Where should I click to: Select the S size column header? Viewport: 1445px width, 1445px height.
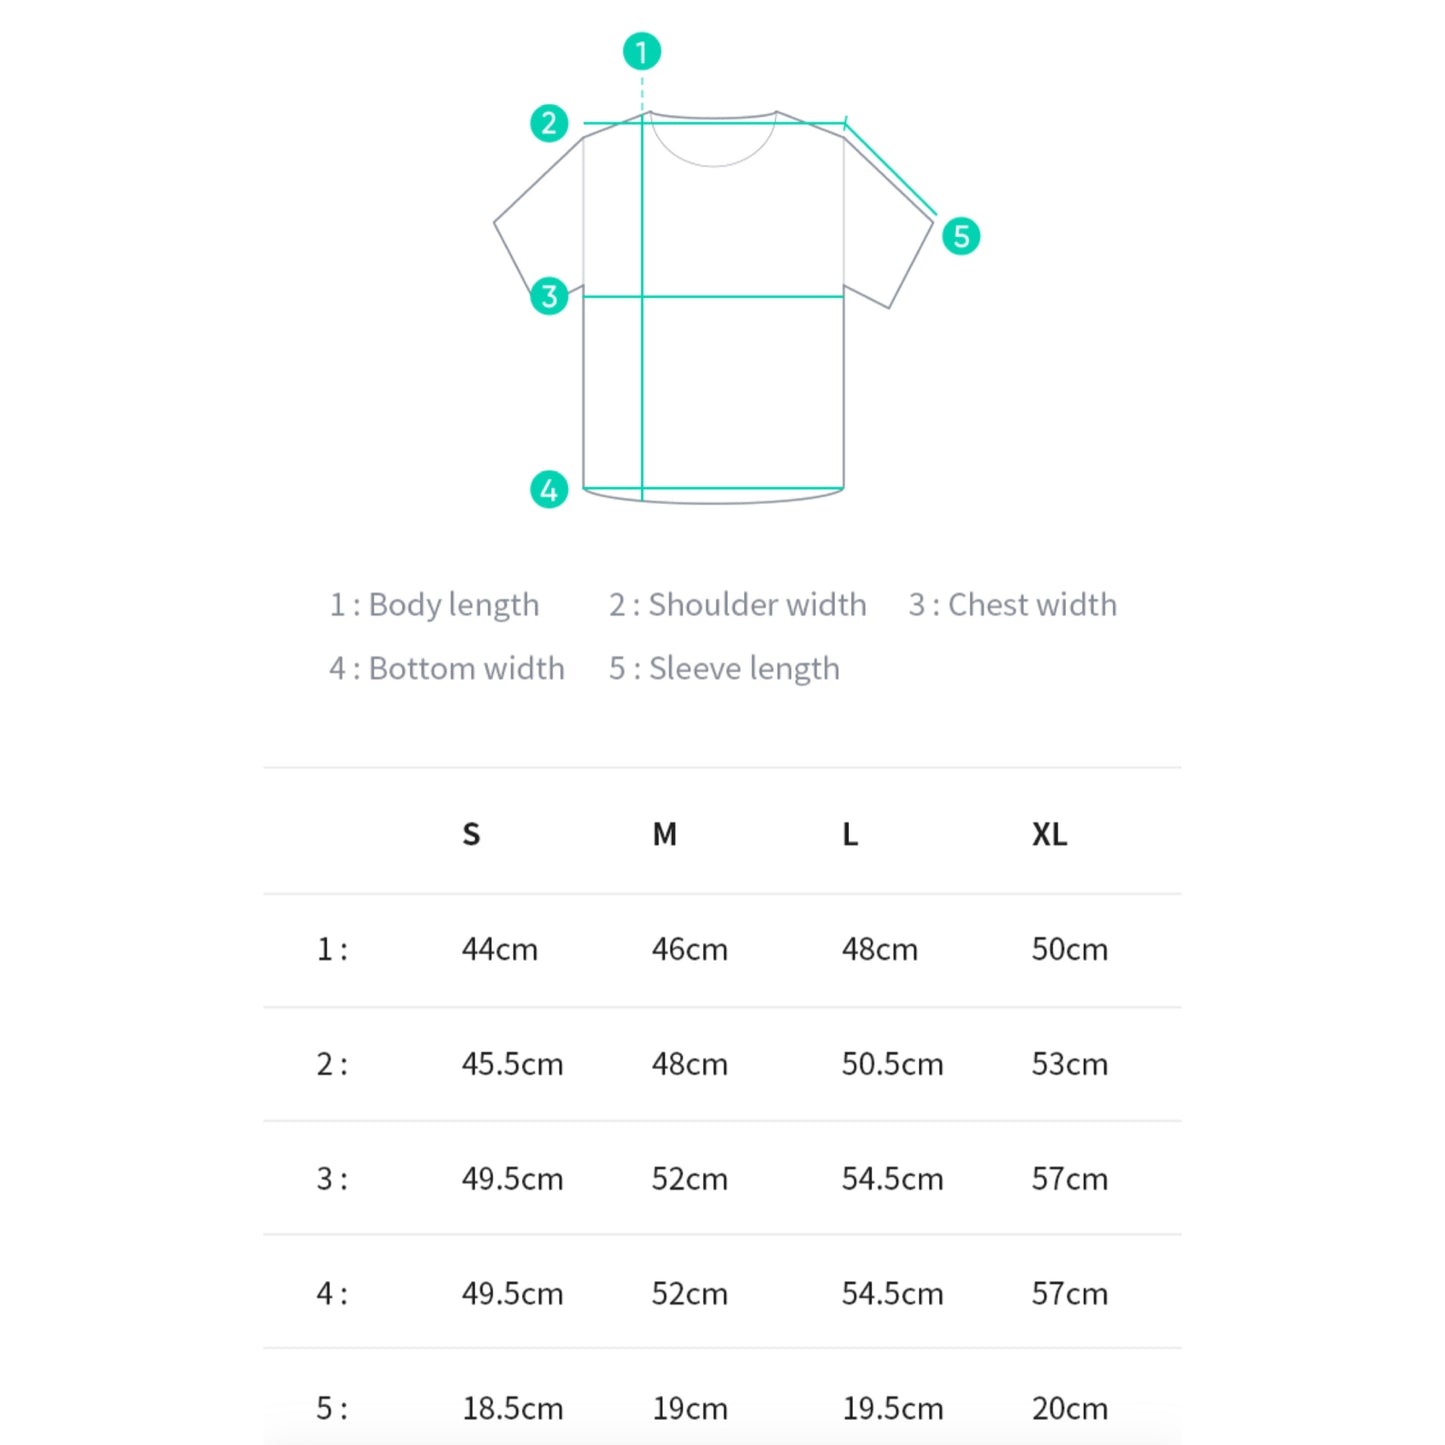pos(471,834)
